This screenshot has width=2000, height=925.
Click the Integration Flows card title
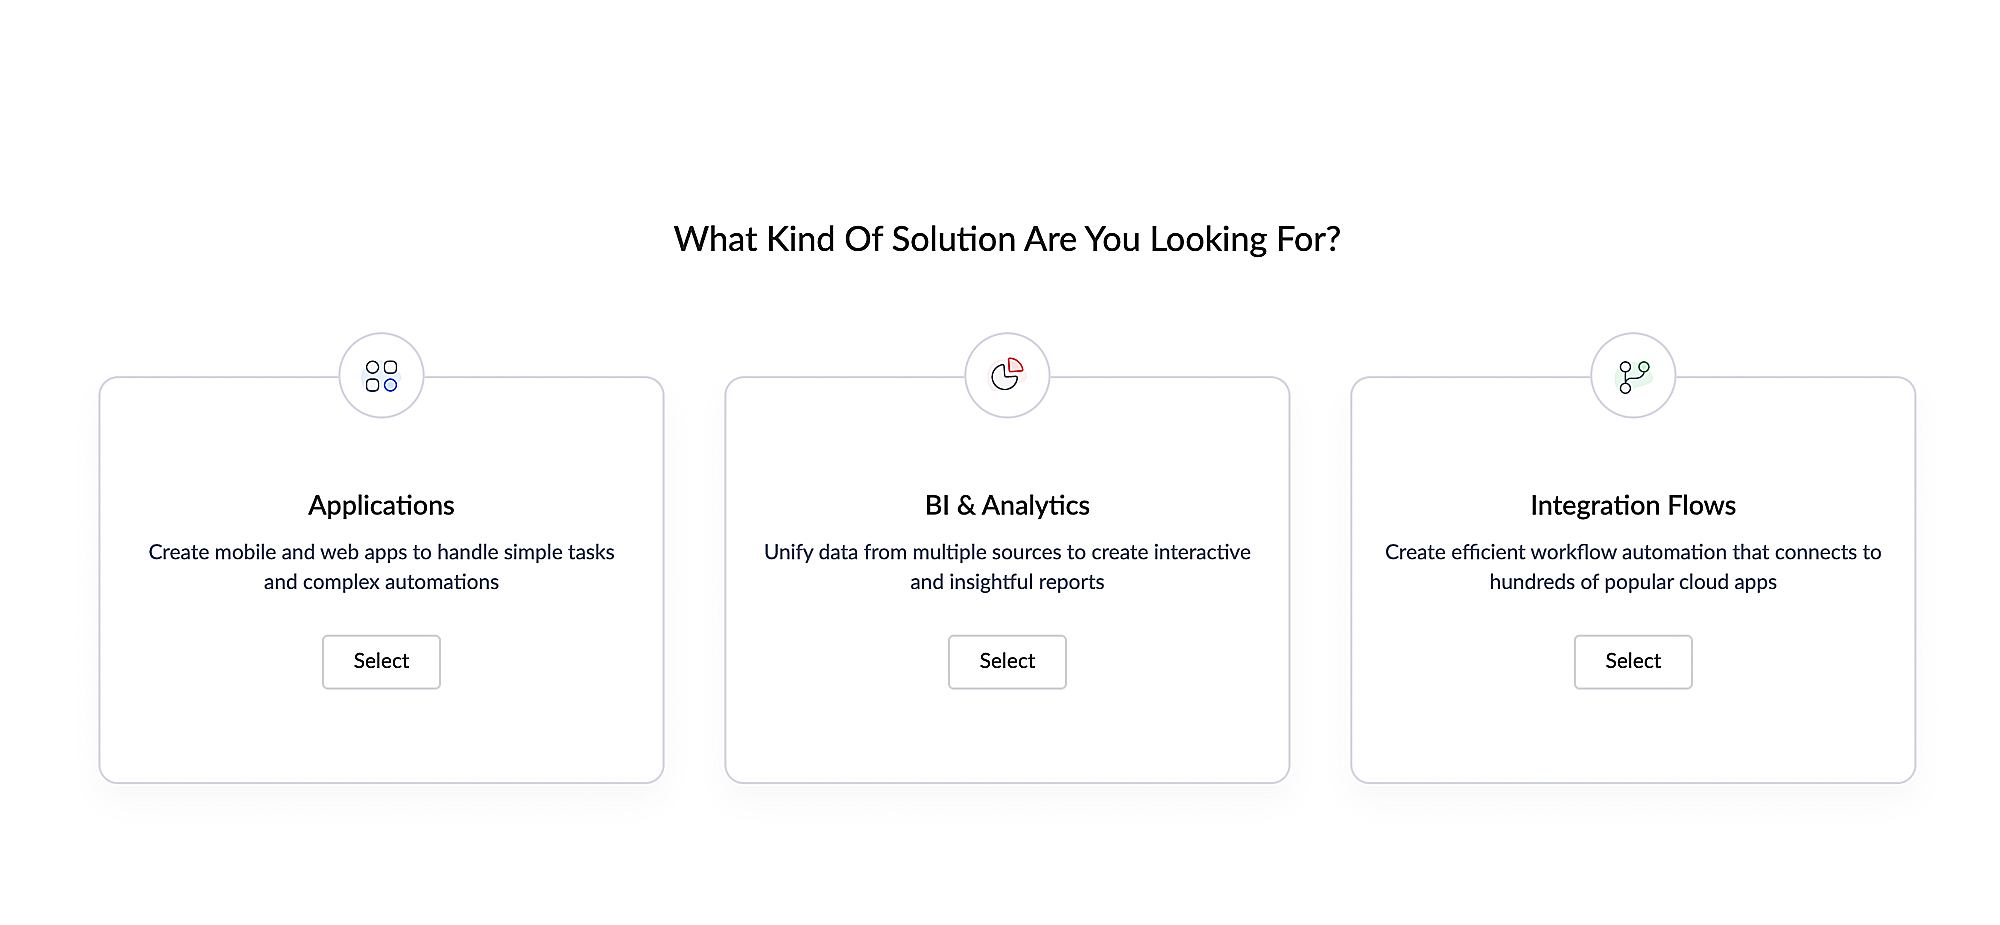click(x=1633, y=505)
